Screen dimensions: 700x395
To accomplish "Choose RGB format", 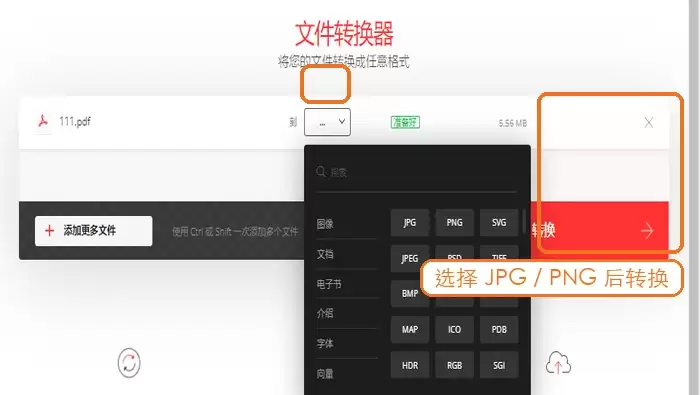I will click(454, 365).
